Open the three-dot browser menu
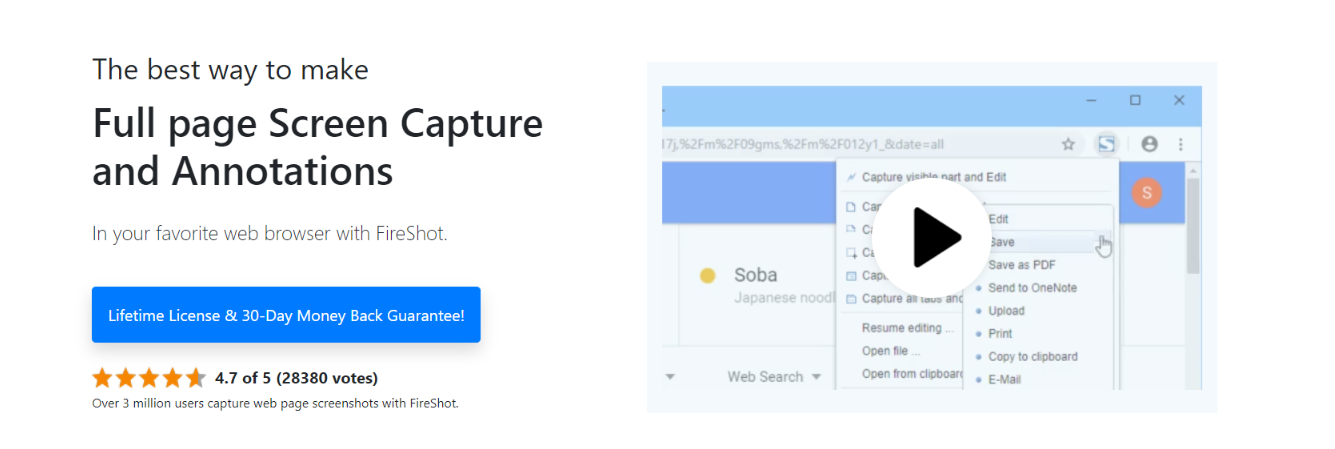The height and width of the screenshot is (449, 1335). (1181, 144)
